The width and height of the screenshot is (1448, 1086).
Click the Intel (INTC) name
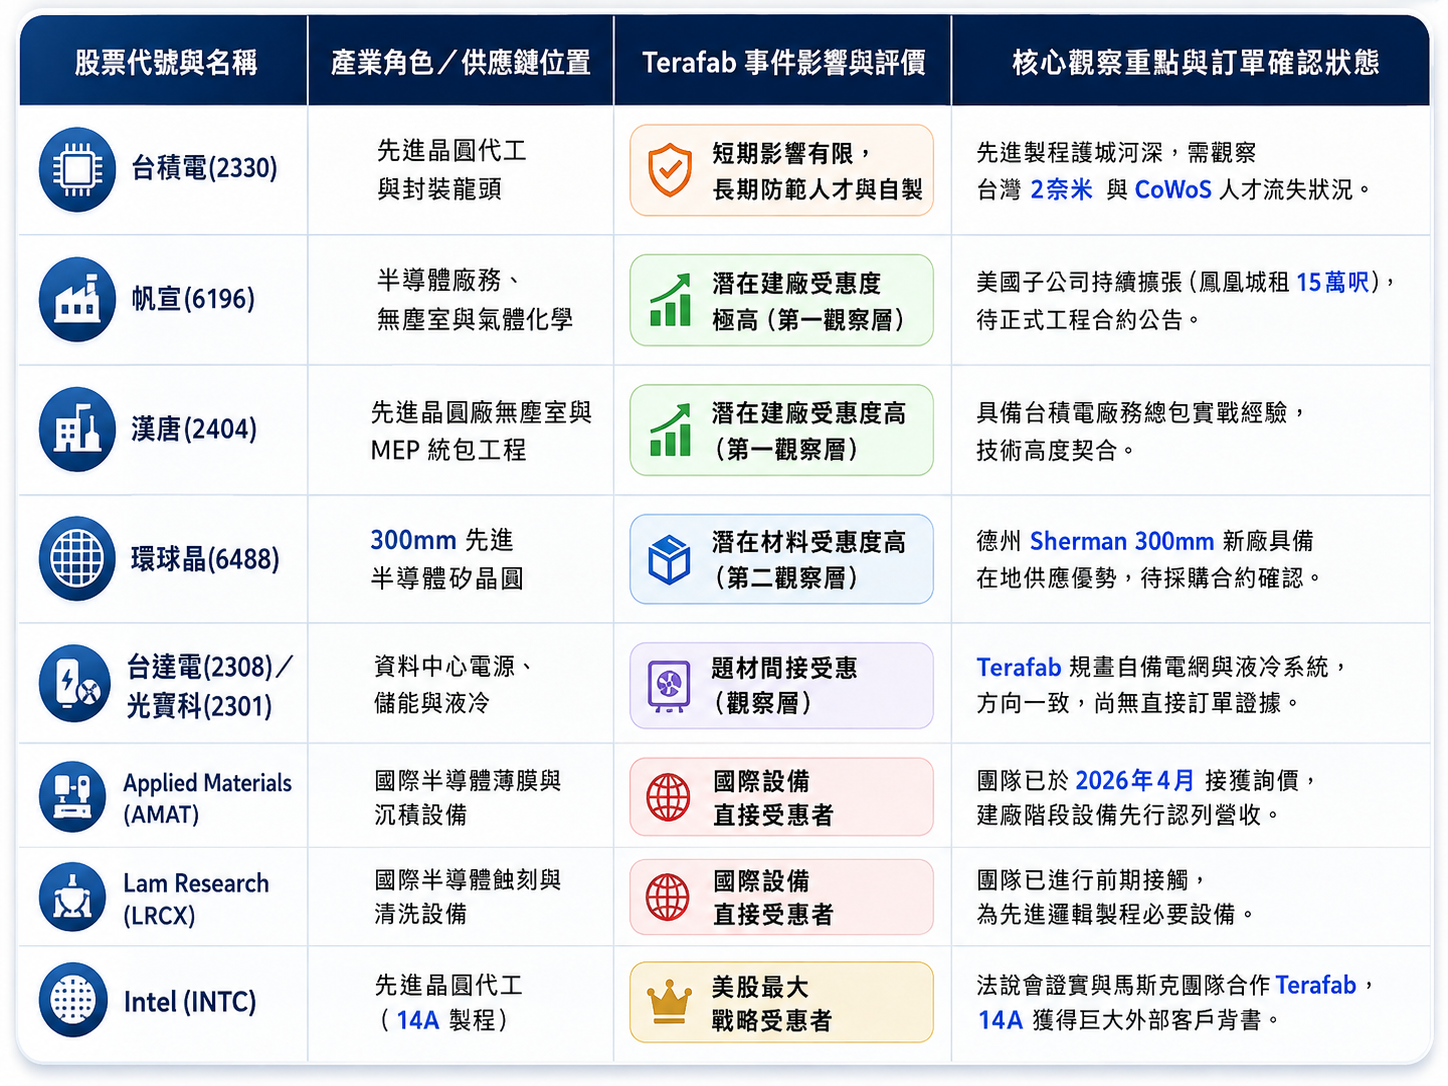190,1002
